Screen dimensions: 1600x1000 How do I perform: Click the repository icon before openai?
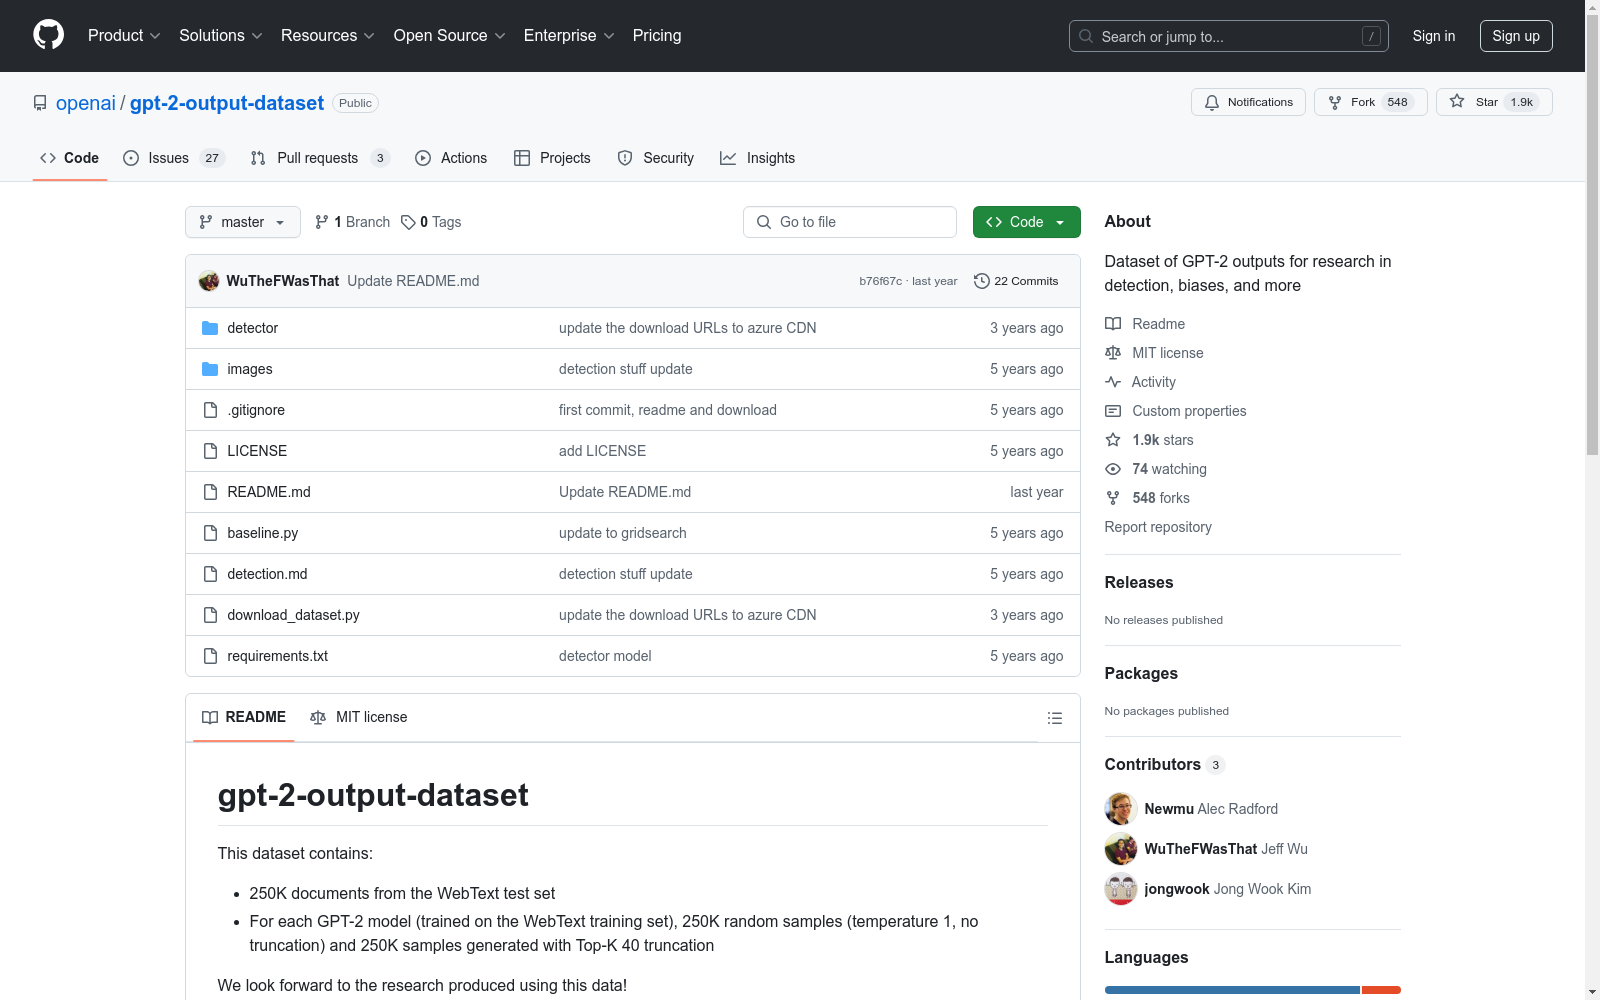coord(40,103)
